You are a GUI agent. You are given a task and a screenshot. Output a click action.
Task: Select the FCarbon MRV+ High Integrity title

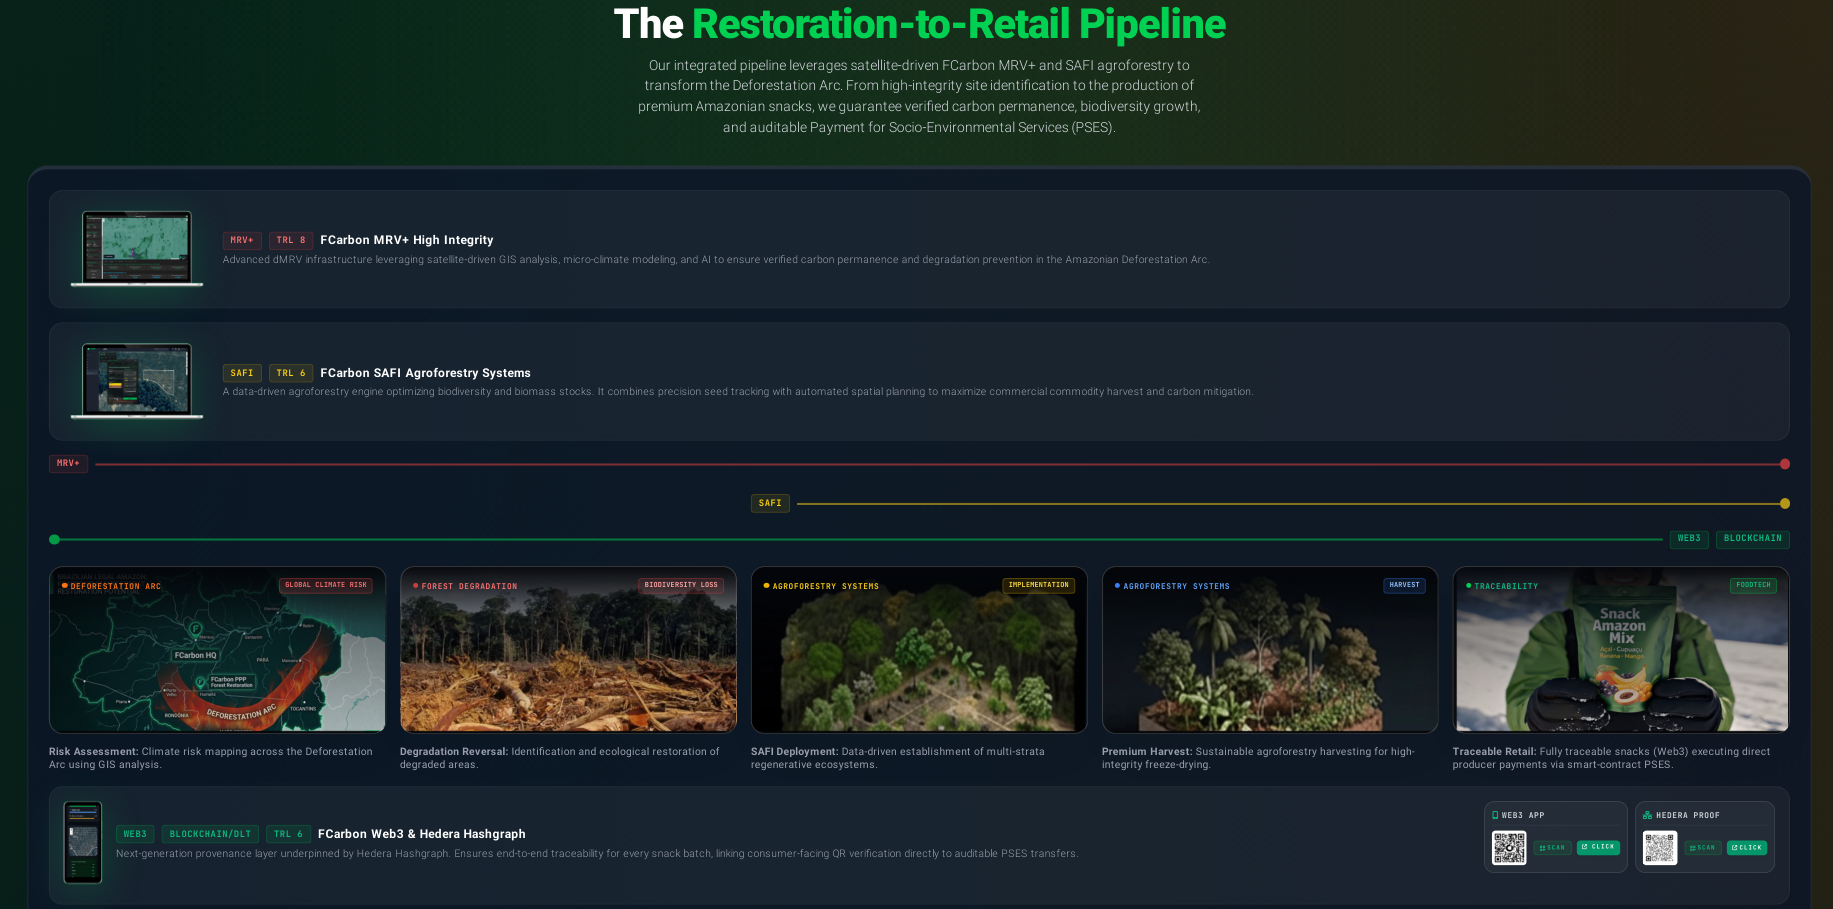coord(407,240)
